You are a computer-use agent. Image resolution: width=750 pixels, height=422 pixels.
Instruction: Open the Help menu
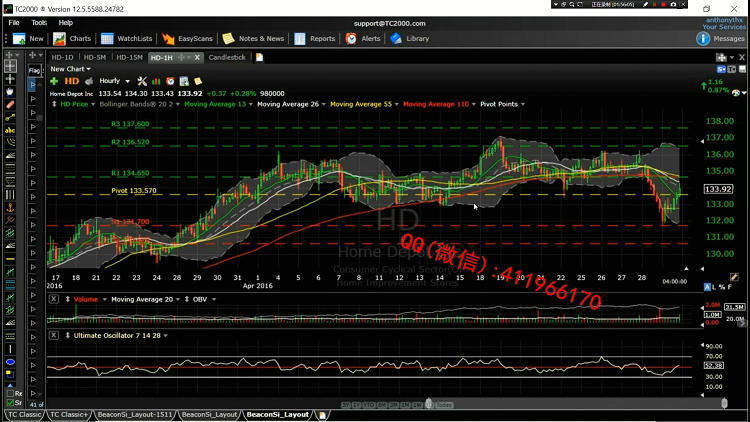66,22
